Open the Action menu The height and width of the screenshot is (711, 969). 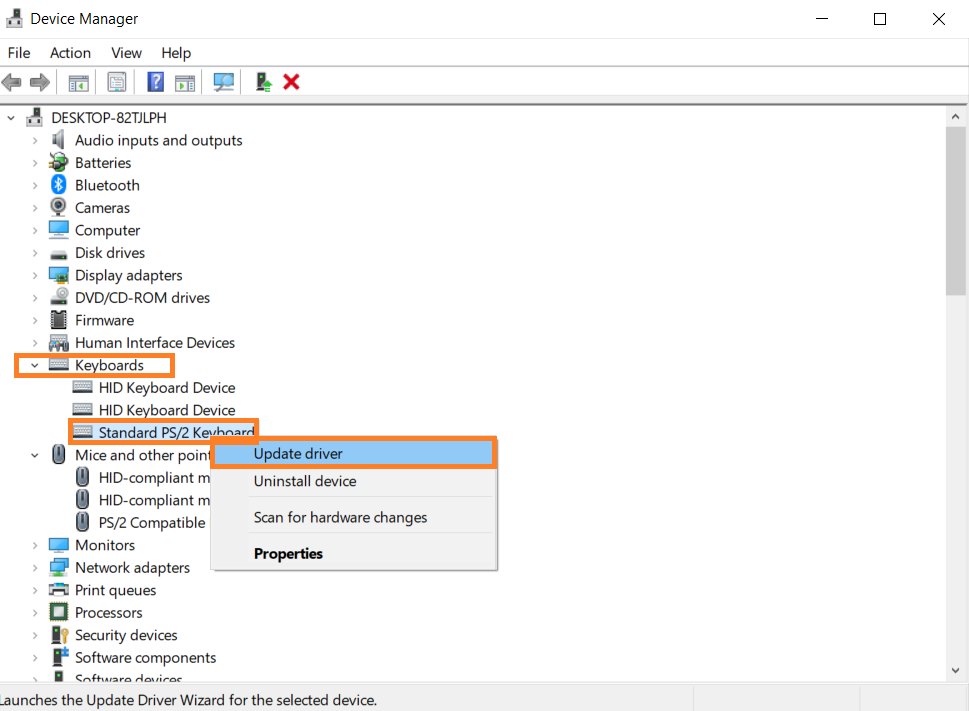70,53
